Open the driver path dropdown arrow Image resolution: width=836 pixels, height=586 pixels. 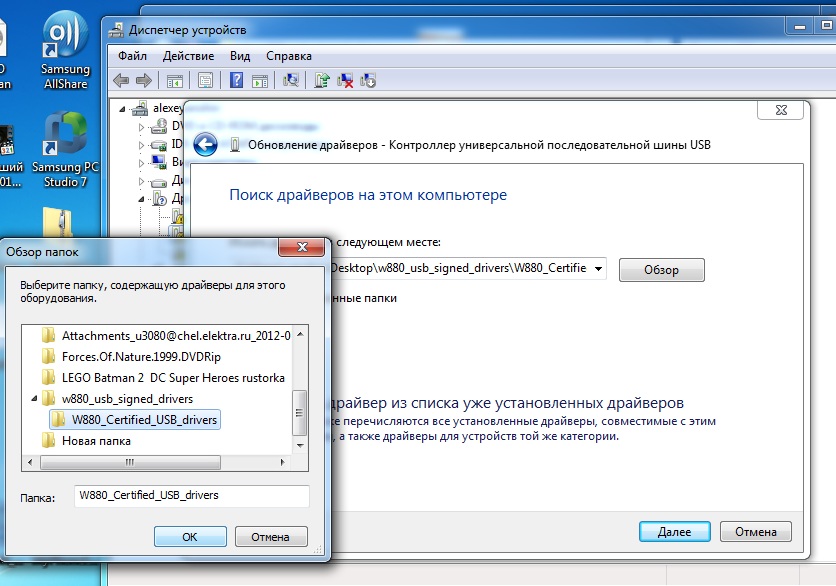598,268
